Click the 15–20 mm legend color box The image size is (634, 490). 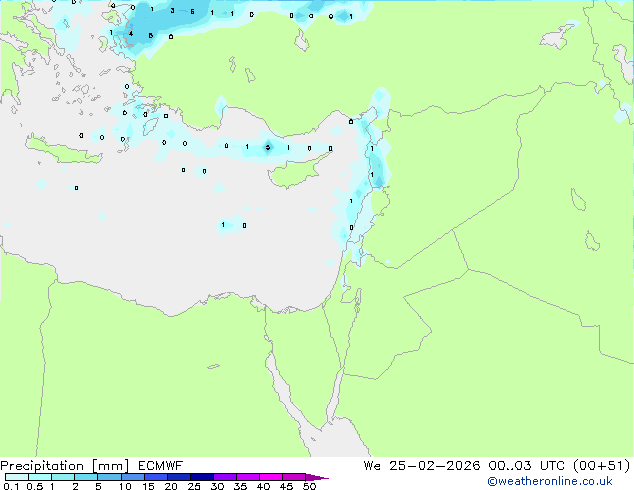[x=155, y=477]
